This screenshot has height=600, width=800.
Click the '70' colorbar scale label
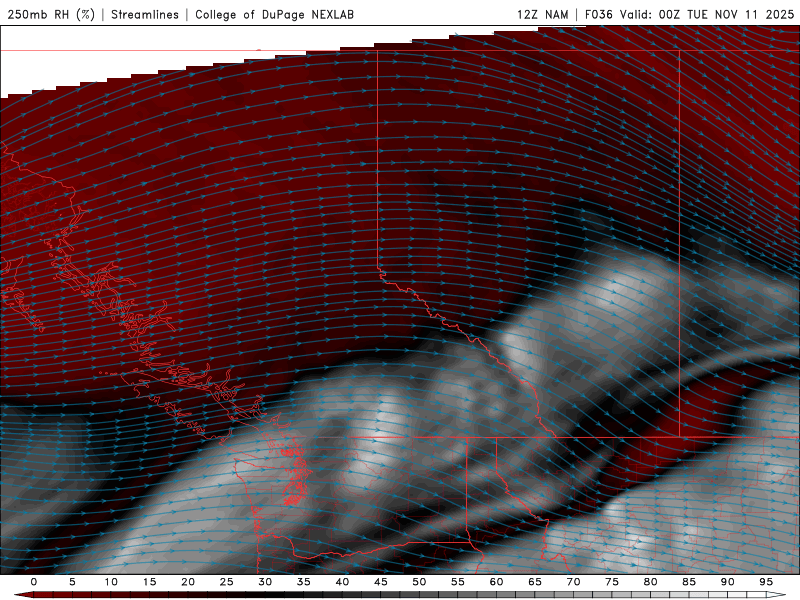coord(573,582)
